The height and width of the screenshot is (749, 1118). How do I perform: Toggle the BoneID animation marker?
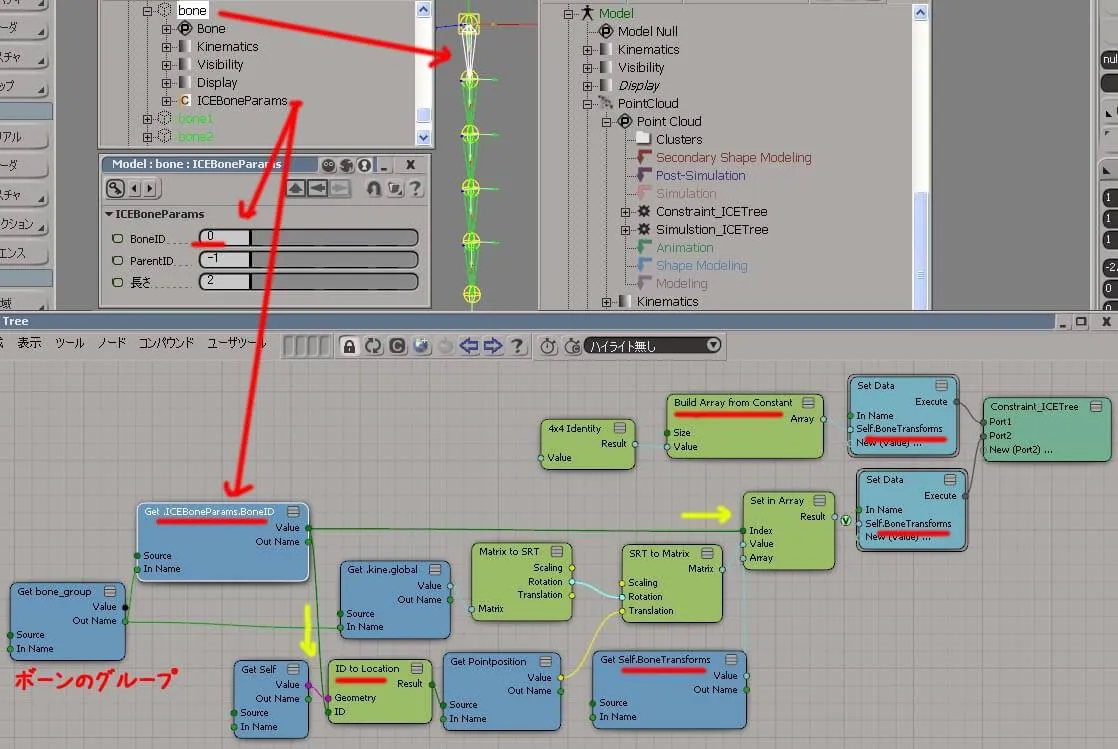(x=117, y=239)
